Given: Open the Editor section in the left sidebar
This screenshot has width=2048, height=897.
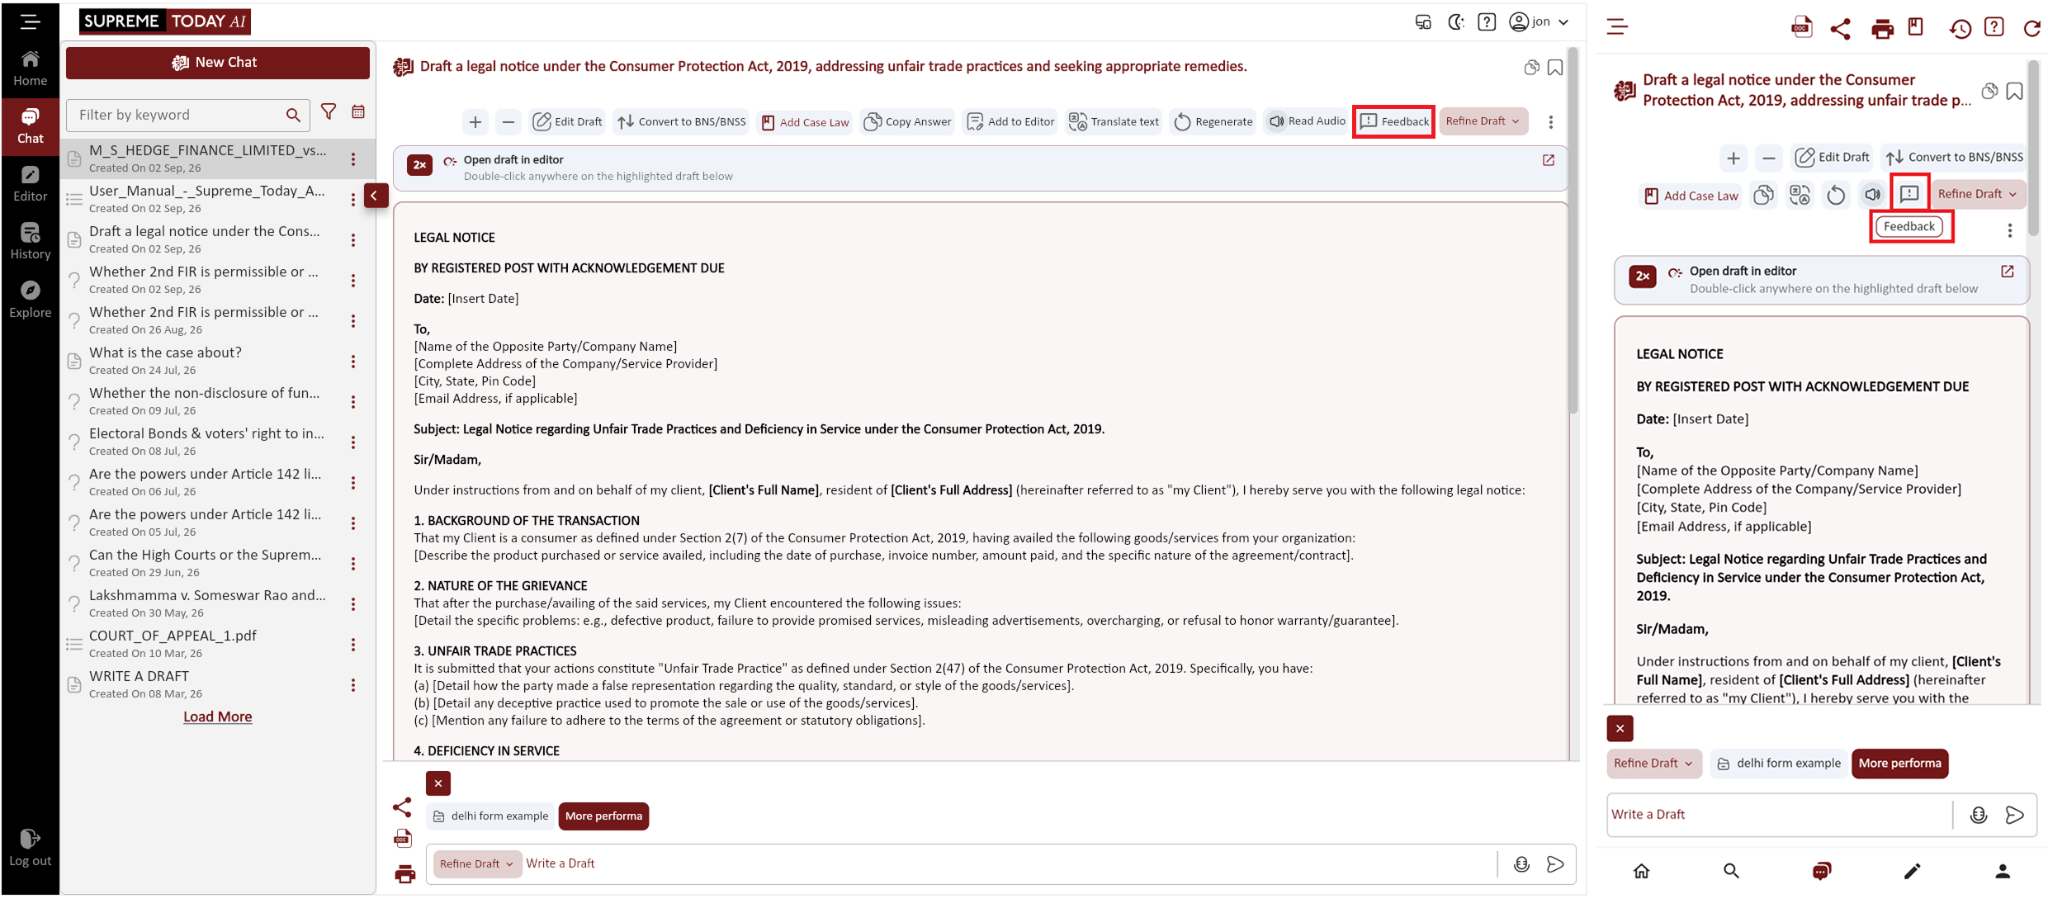Looking at the screenshot, I should point(30,184).
